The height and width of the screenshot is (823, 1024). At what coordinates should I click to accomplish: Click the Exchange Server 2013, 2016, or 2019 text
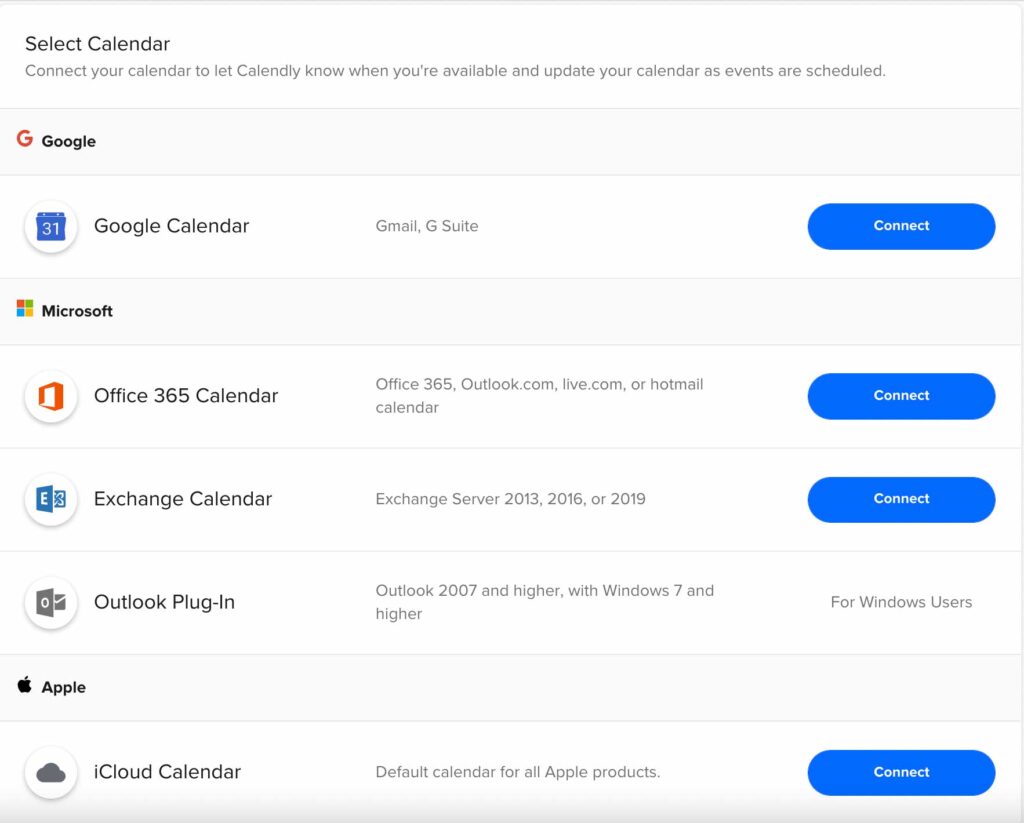pyautogui.click(x=511, y=499)
